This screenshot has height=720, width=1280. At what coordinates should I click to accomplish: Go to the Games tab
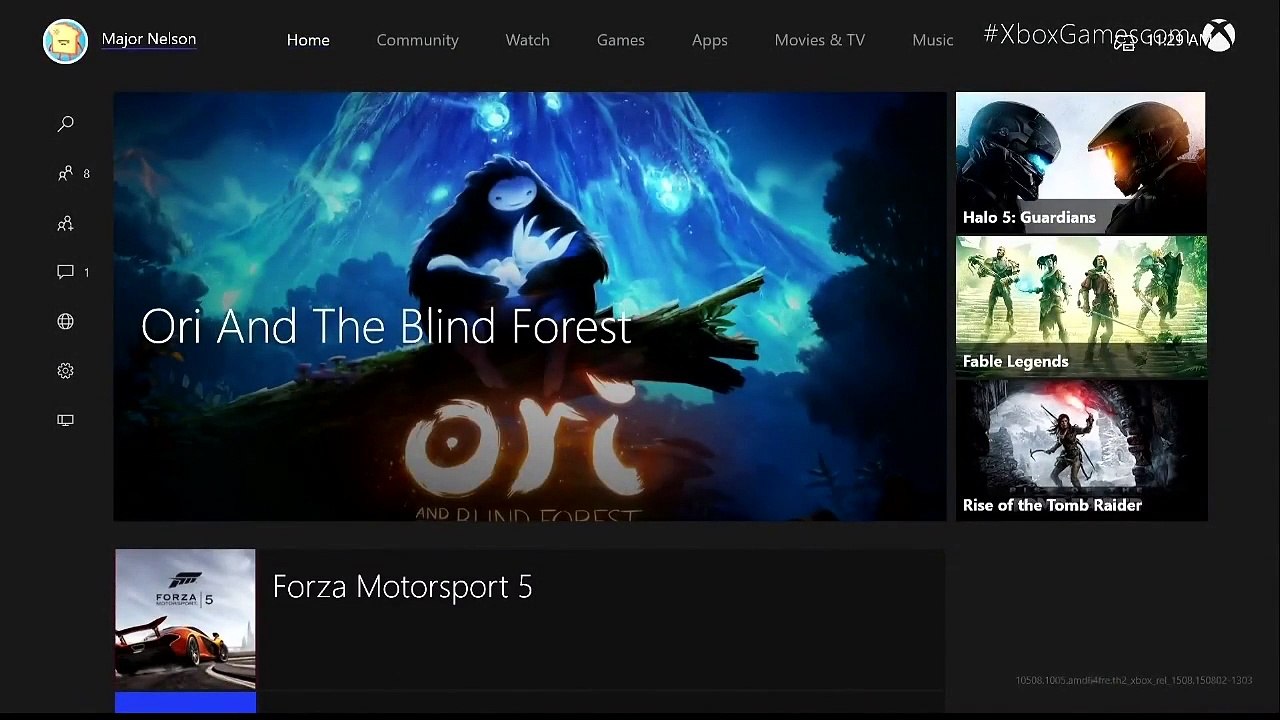click(x=621, y=40)
